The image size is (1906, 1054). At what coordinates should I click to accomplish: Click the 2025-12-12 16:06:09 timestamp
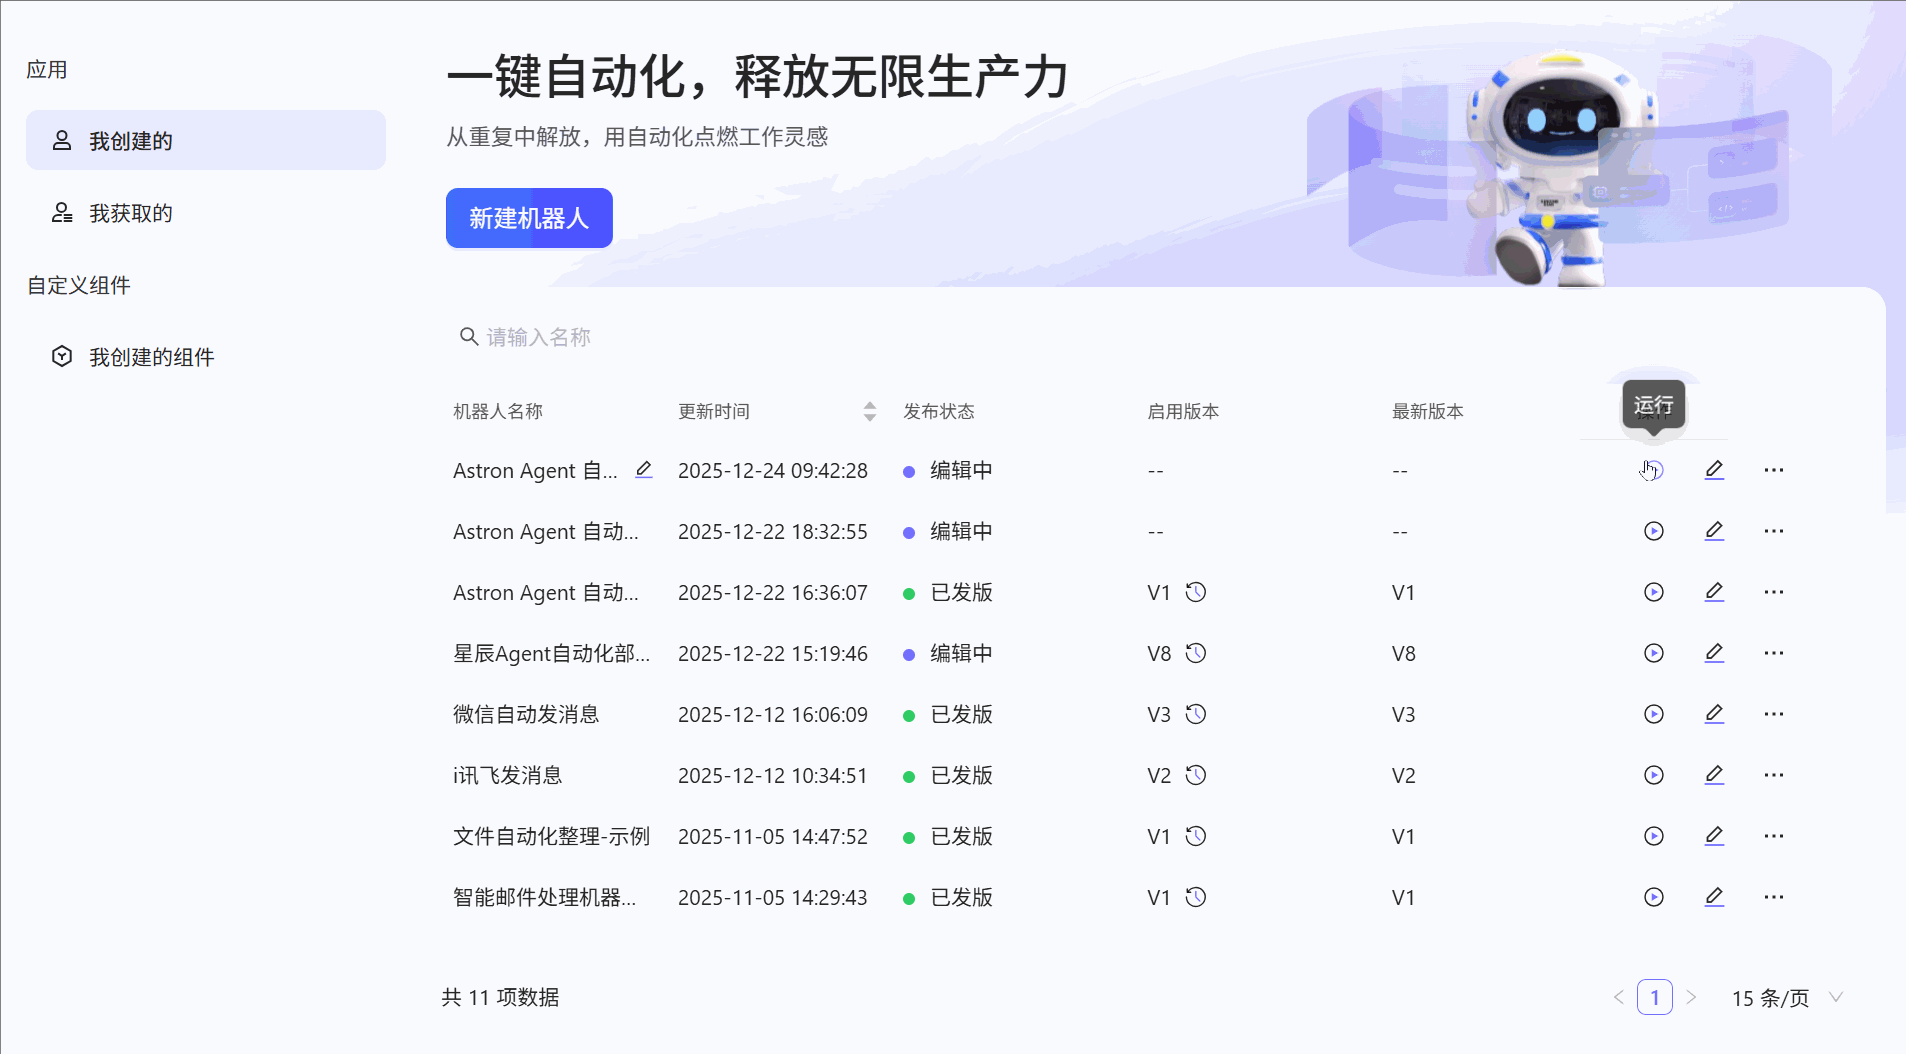click(x=773, y=714)
